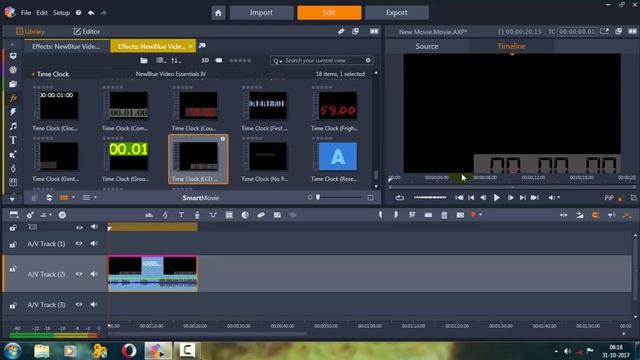
Task: Select the Library tab
Action: click(30, 31)
